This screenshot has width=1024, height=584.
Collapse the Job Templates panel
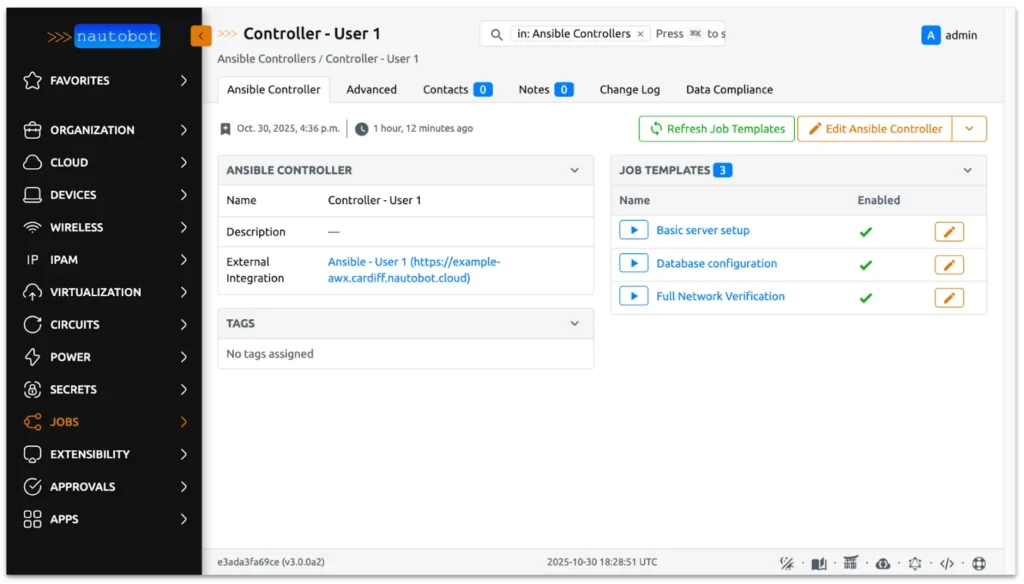[x=967, y=171]
